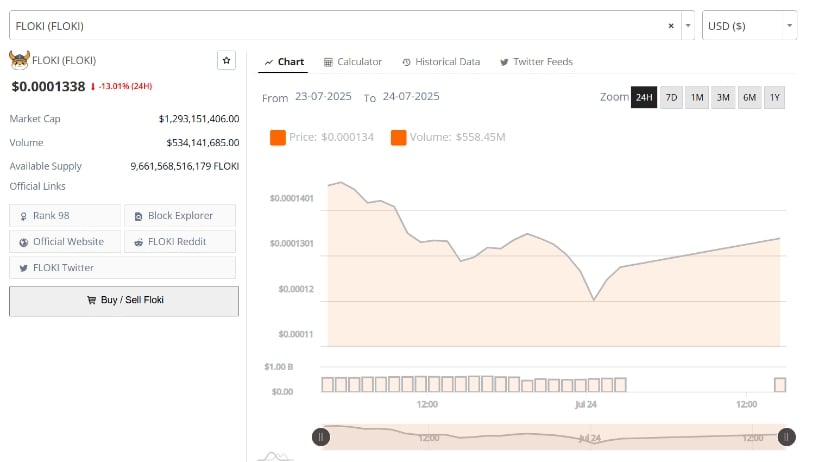Open the Calculator tab
This screenshot has width=825, height=462.
click(x=353, y=62)
